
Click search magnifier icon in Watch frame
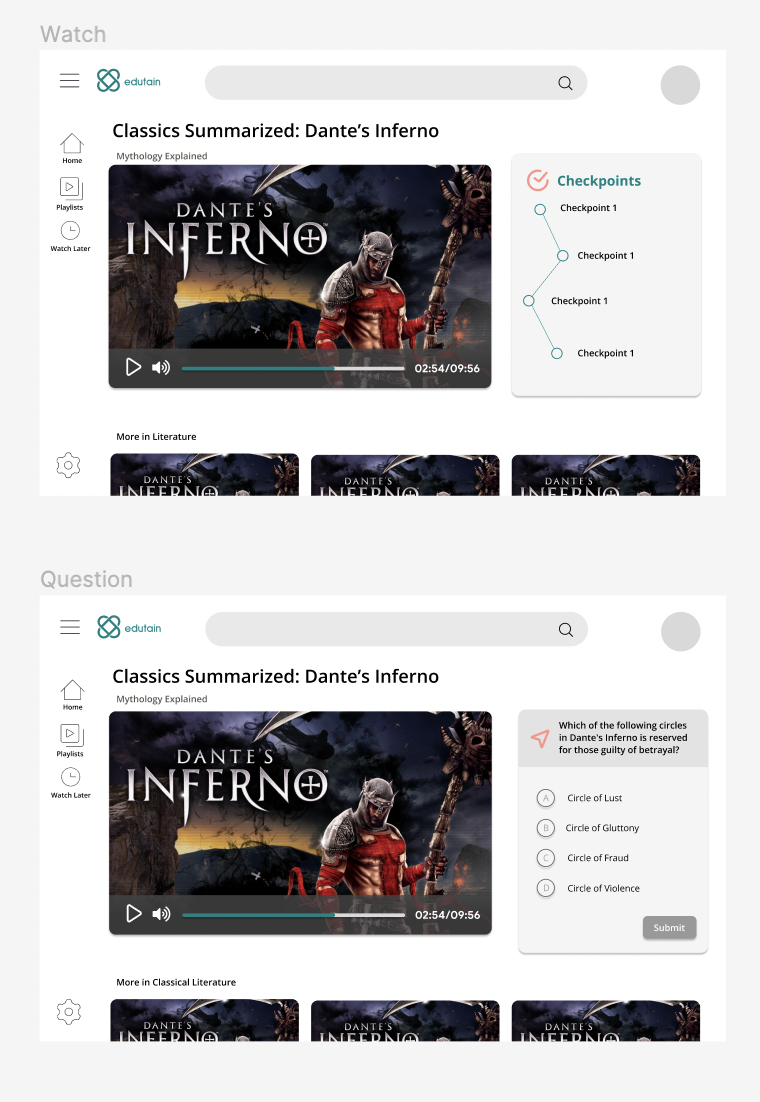tap(565, 83)
